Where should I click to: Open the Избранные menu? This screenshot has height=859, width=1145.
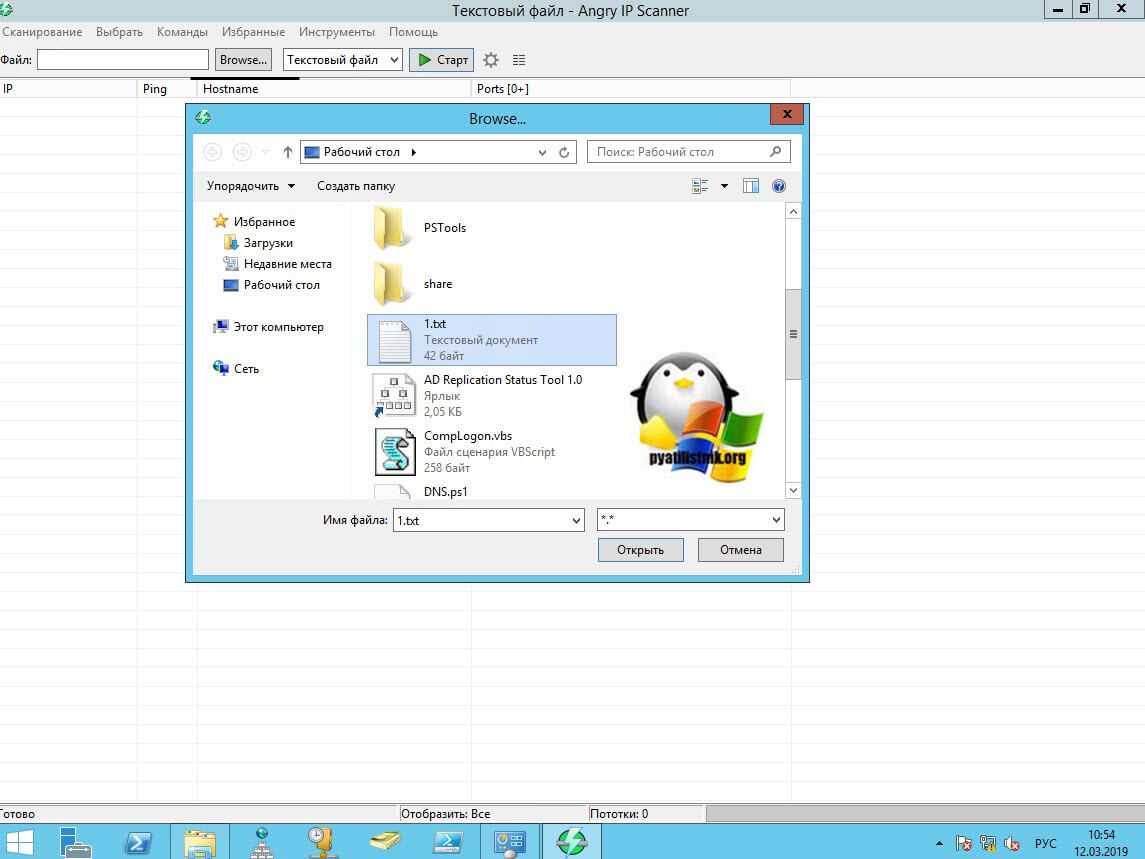click(x=253, y=32)
